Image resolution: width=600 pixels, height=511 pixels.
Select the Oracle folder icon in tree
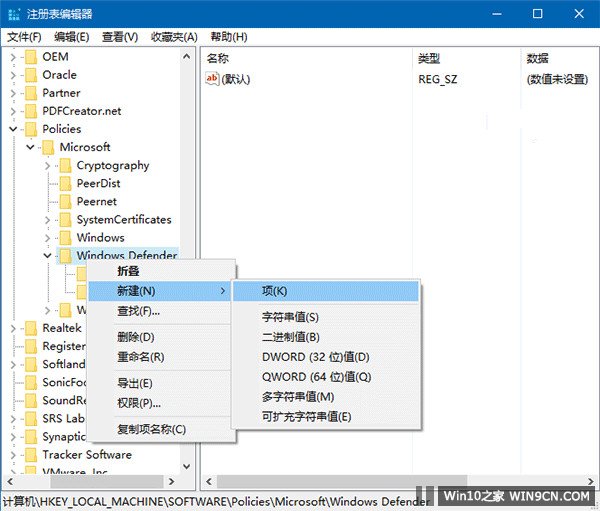(x=30, y=75)
